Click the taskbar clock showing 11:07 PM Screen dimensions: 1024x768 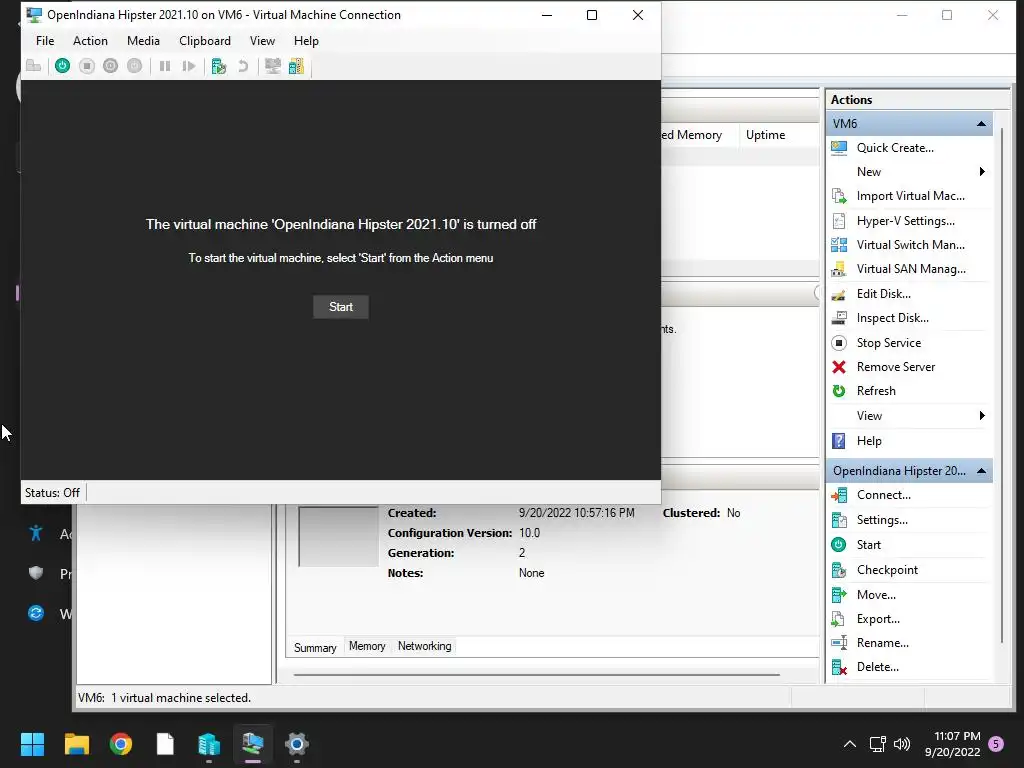(953, 744)
